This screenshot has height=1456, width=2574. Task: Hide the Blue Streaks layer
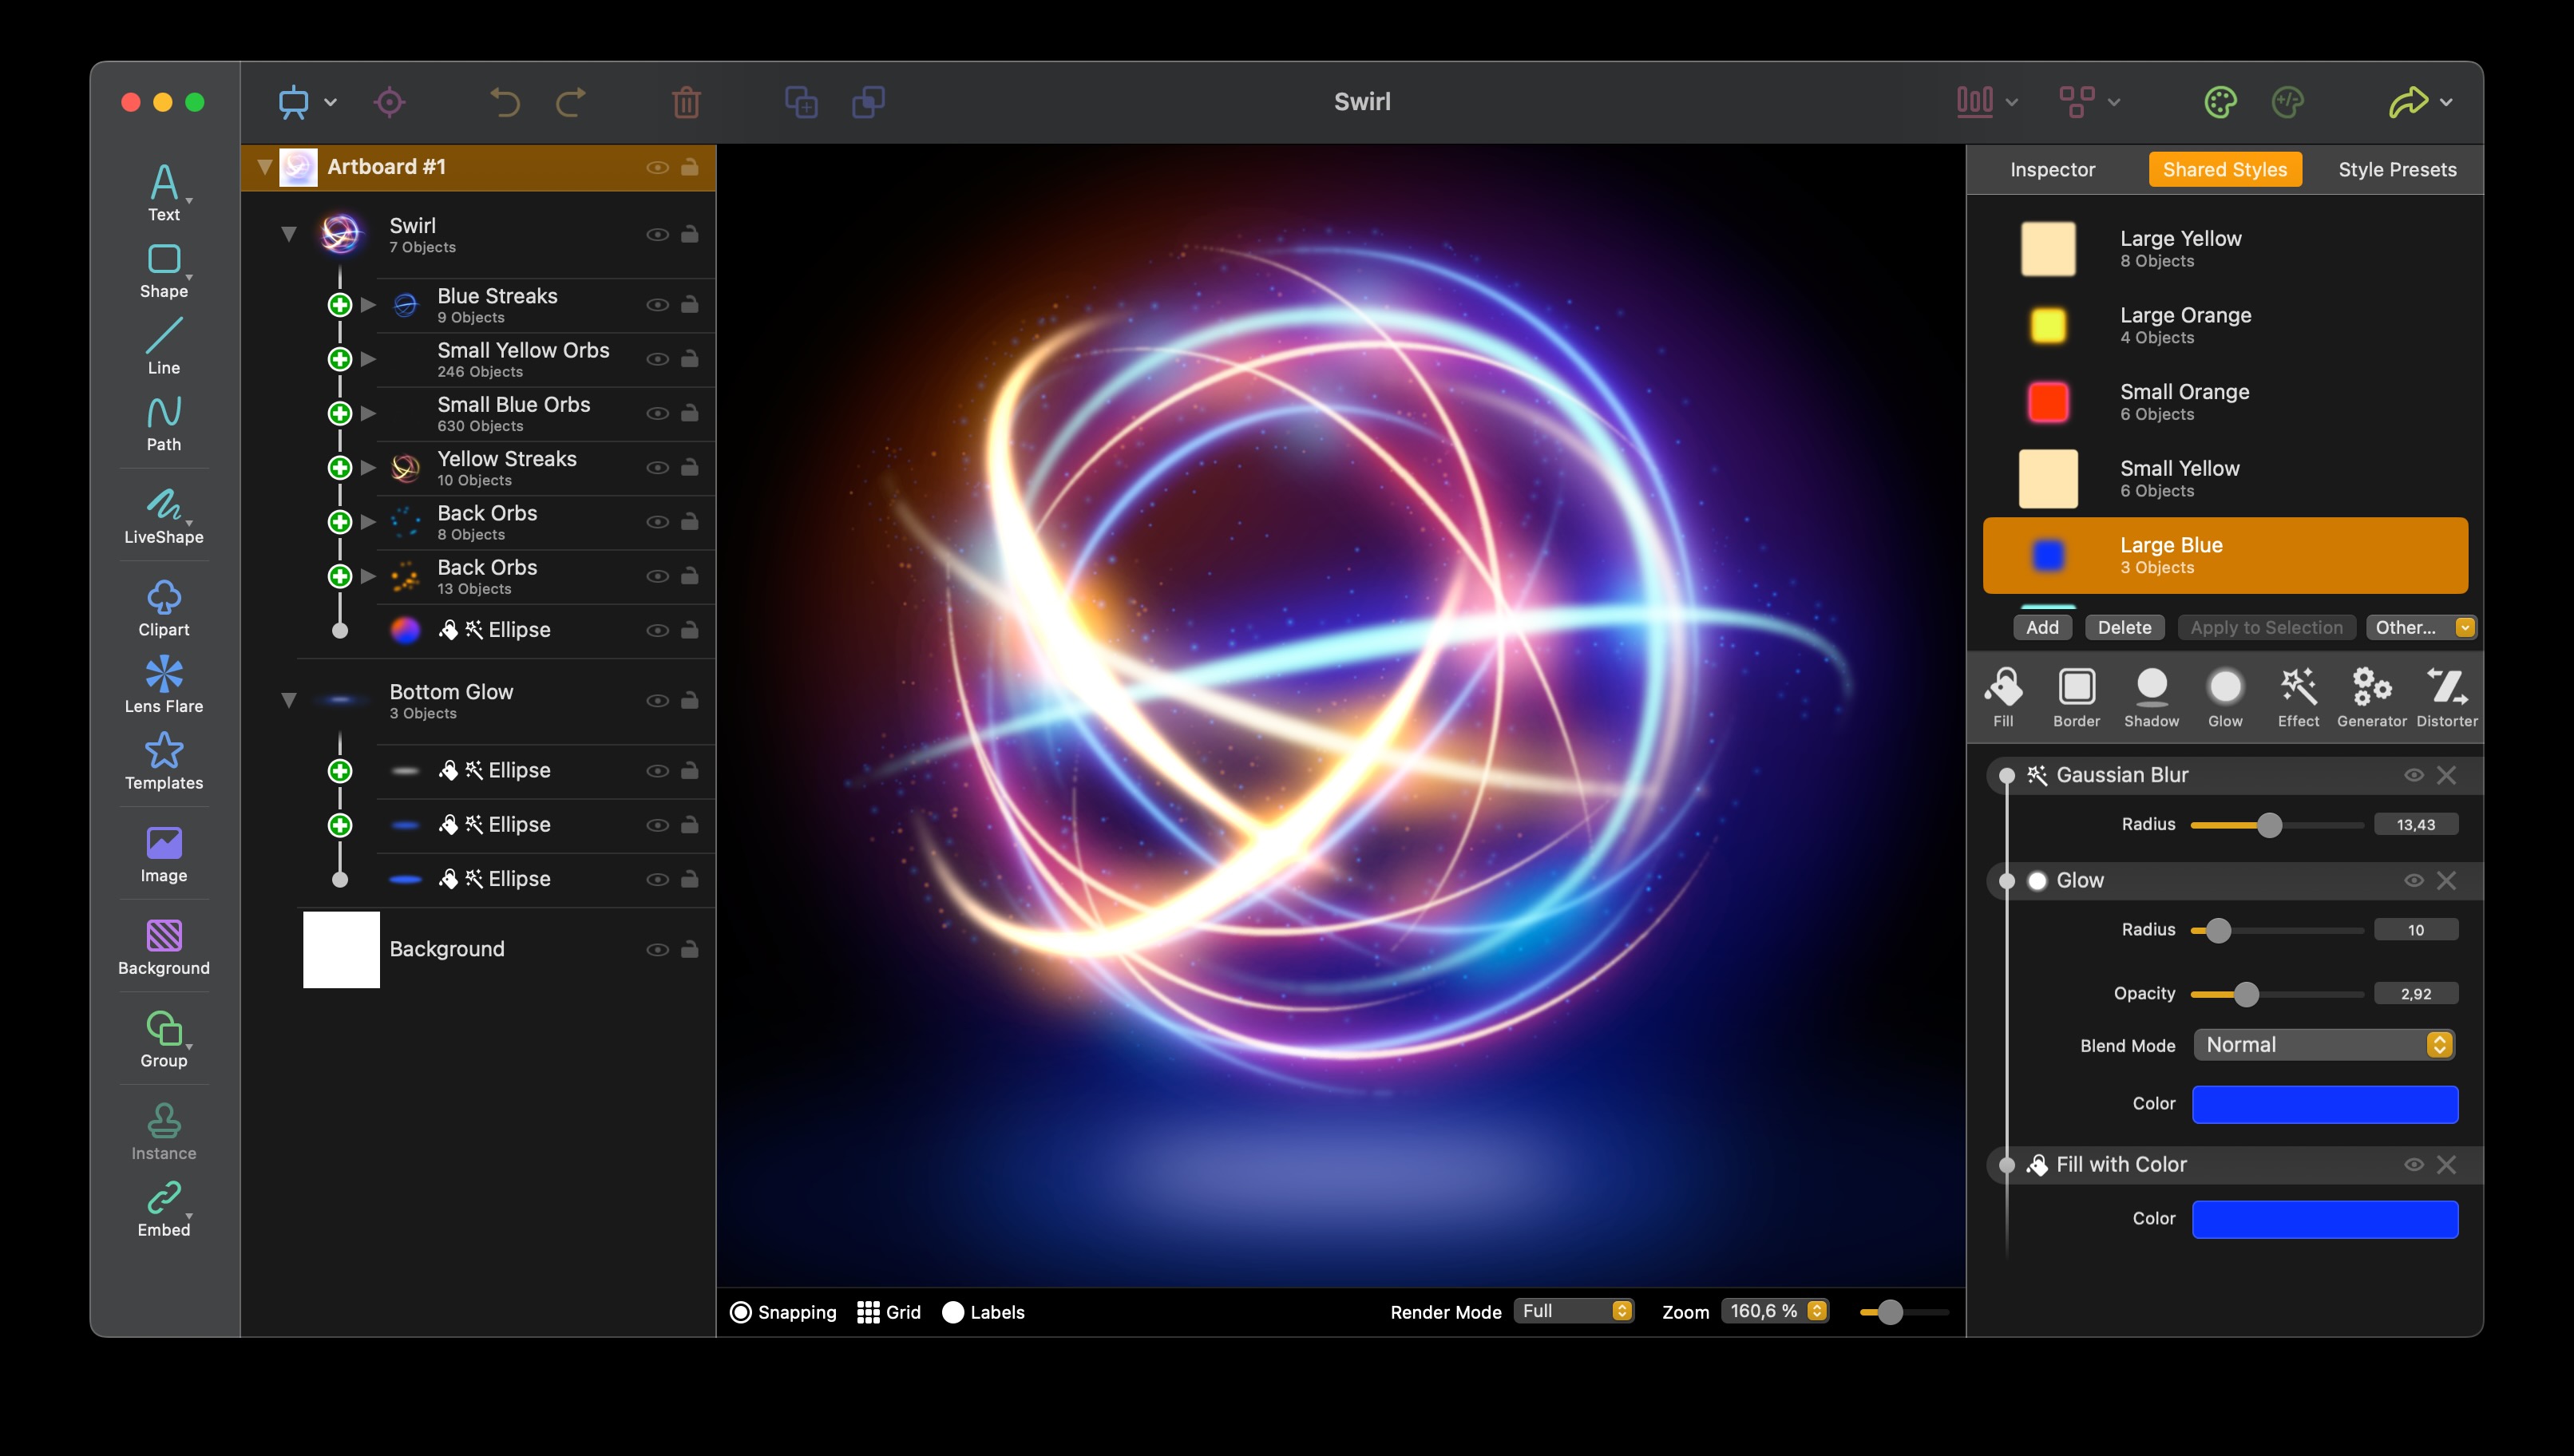tap(657, 305)
